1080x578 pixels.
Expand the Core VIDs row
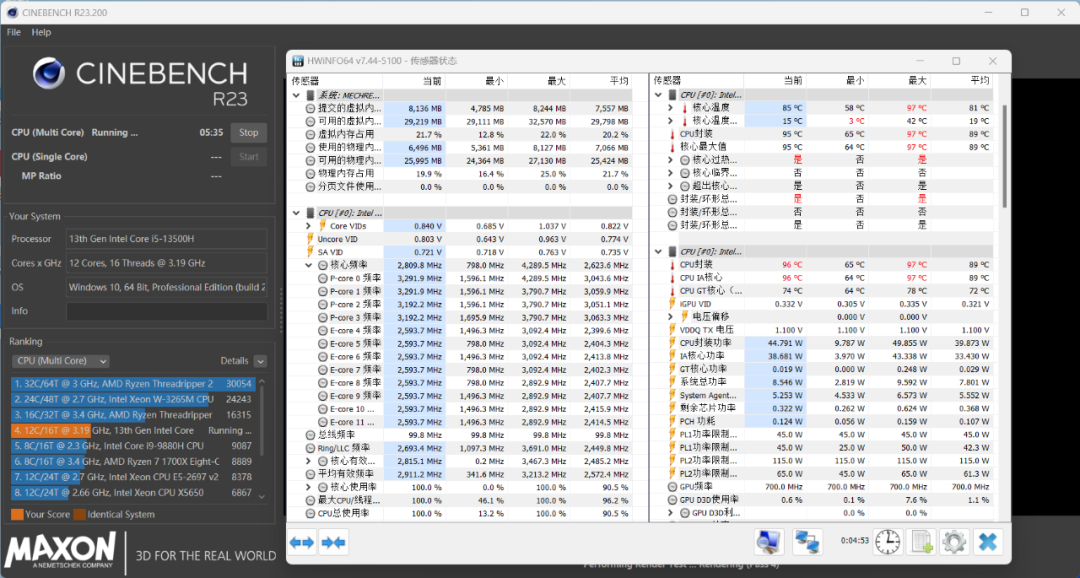coord(309,226)
